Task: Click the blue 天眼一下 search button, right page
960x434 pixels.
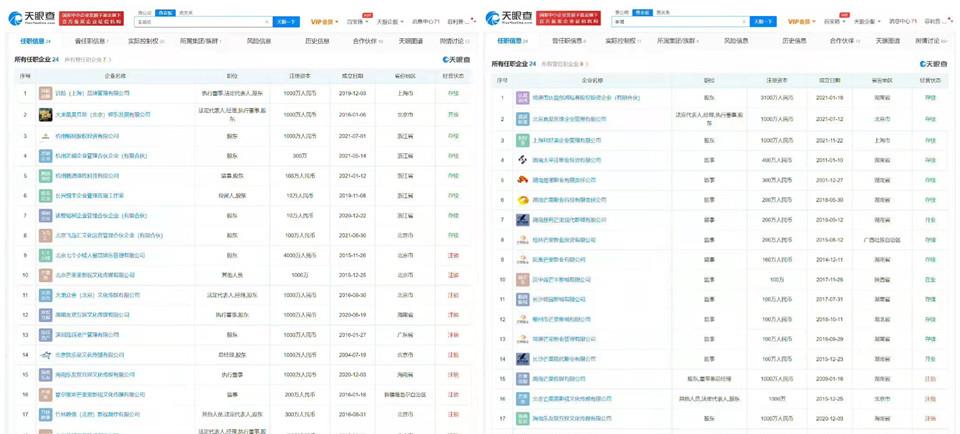Action: click(763, 21)
